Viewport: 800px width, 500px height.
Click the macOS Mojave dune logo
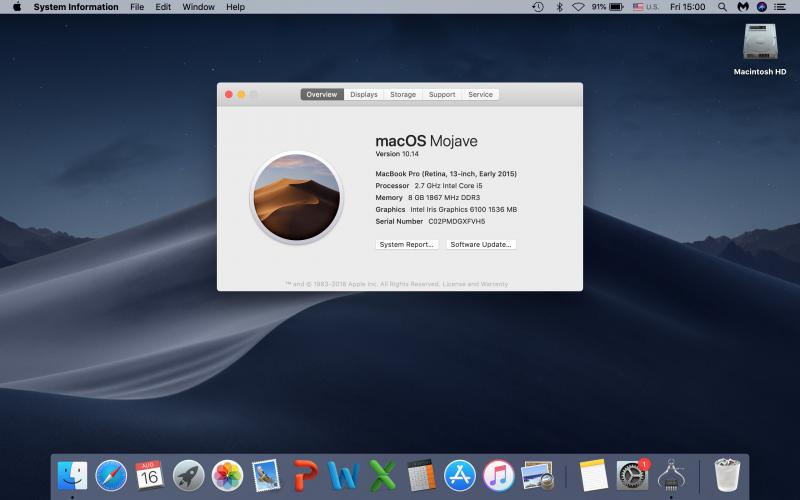pyautogui.click(x=296, y=197)
